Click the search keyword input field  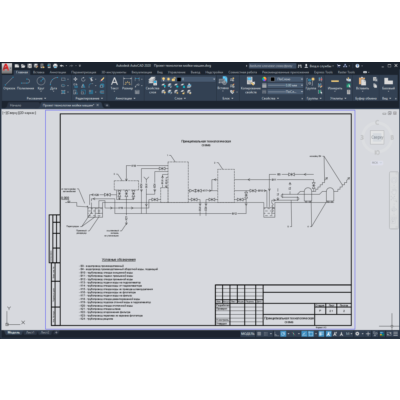pyautogui.click(x=272, y=66)
